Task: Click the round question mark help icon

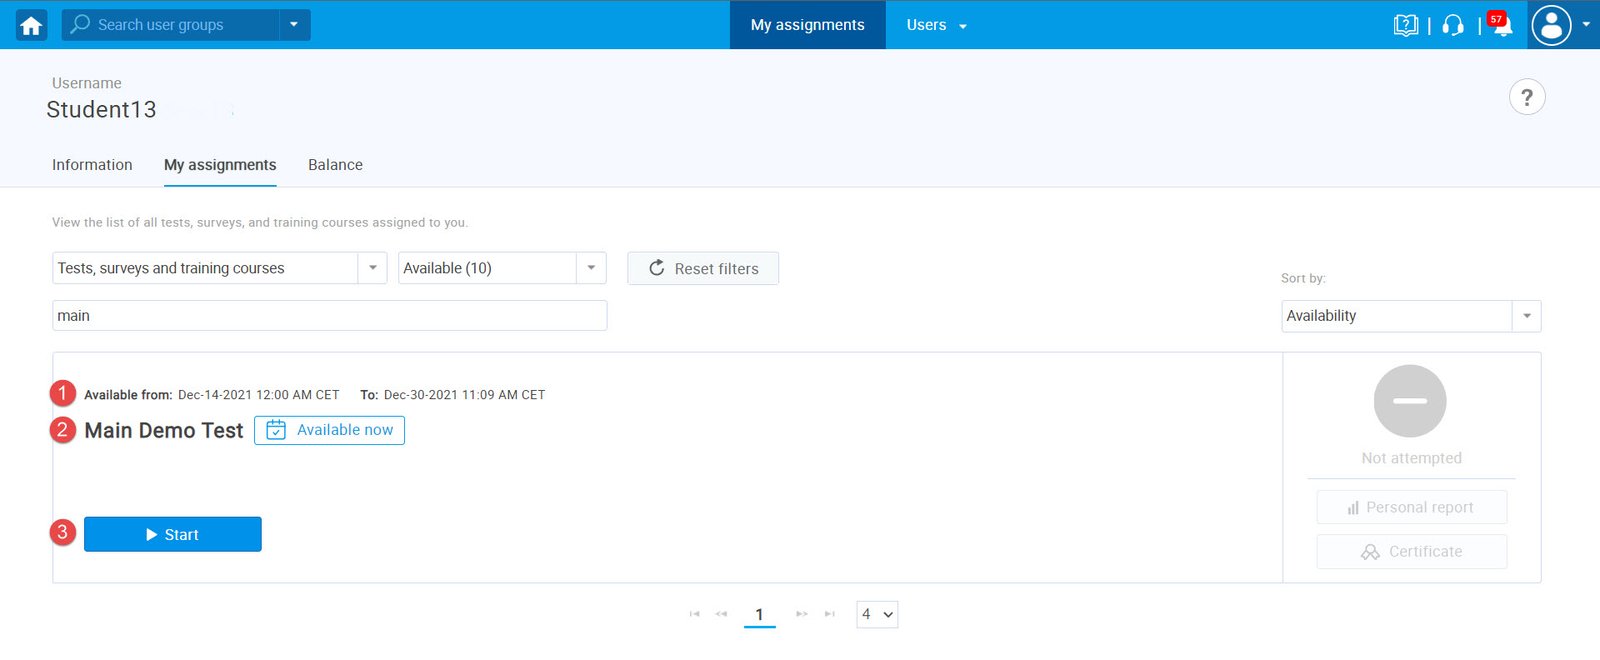Action: coord(1526,97)
